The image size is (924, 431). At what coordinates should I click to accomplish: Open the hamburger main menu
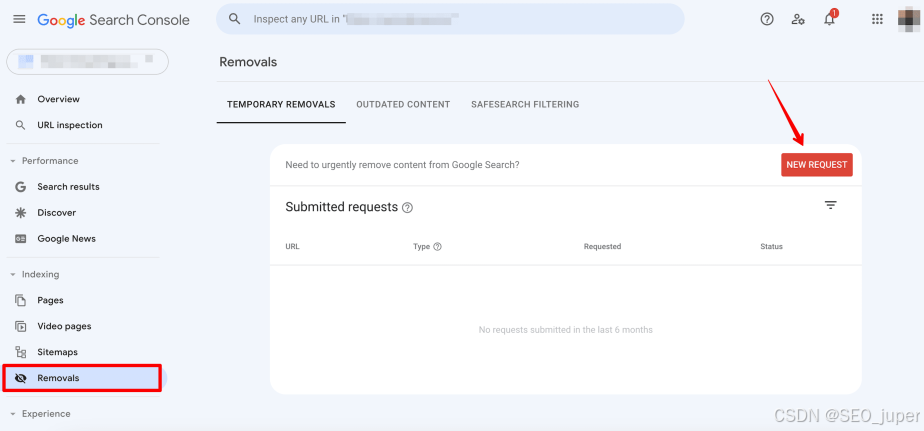coord(19,19)
